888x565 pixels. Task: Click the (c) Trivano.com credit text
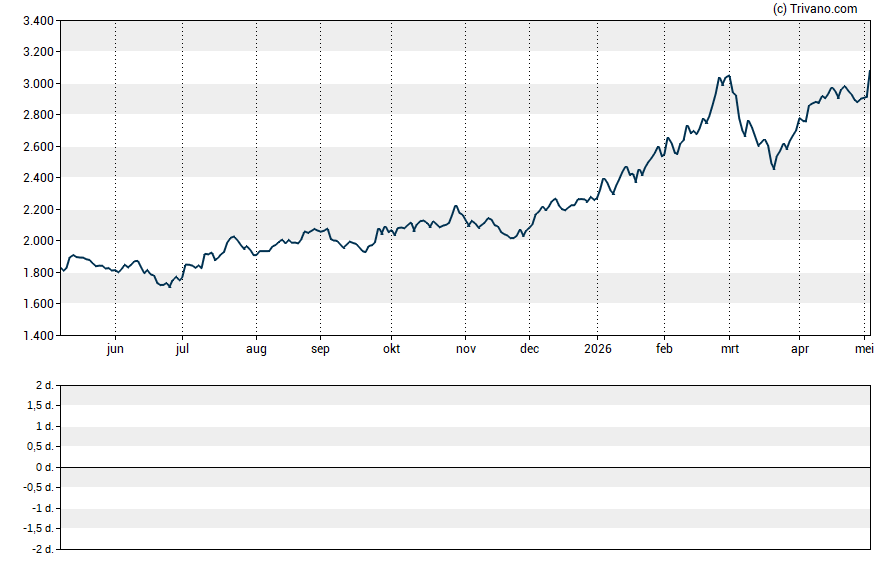click(815, 8)
